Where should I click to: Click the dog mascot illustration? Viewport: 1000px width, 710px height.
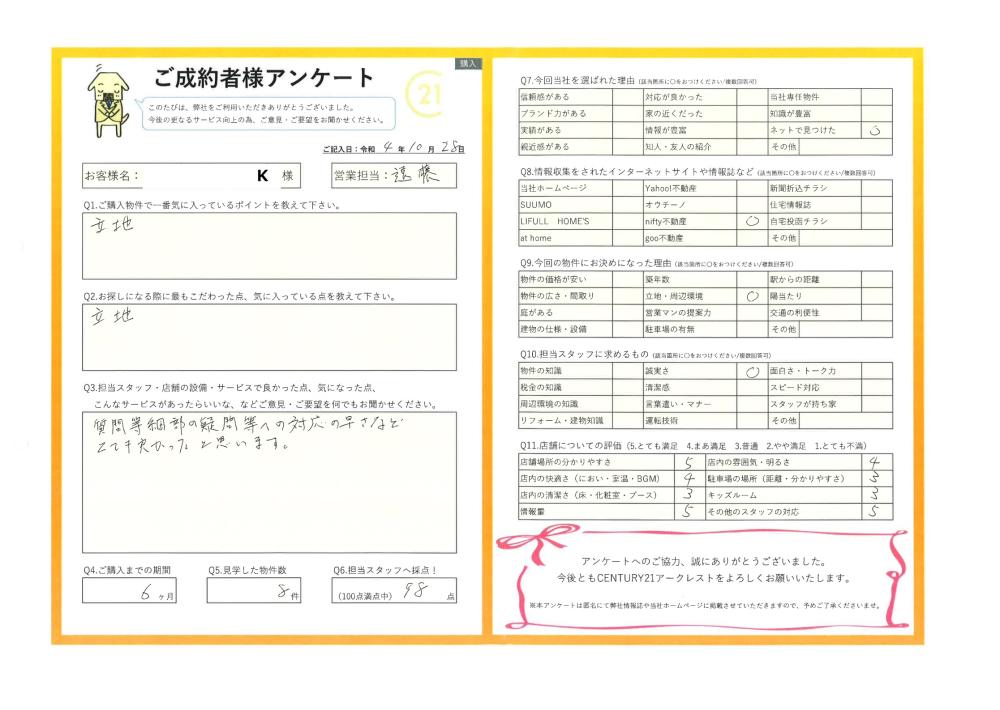click(108, 96)
